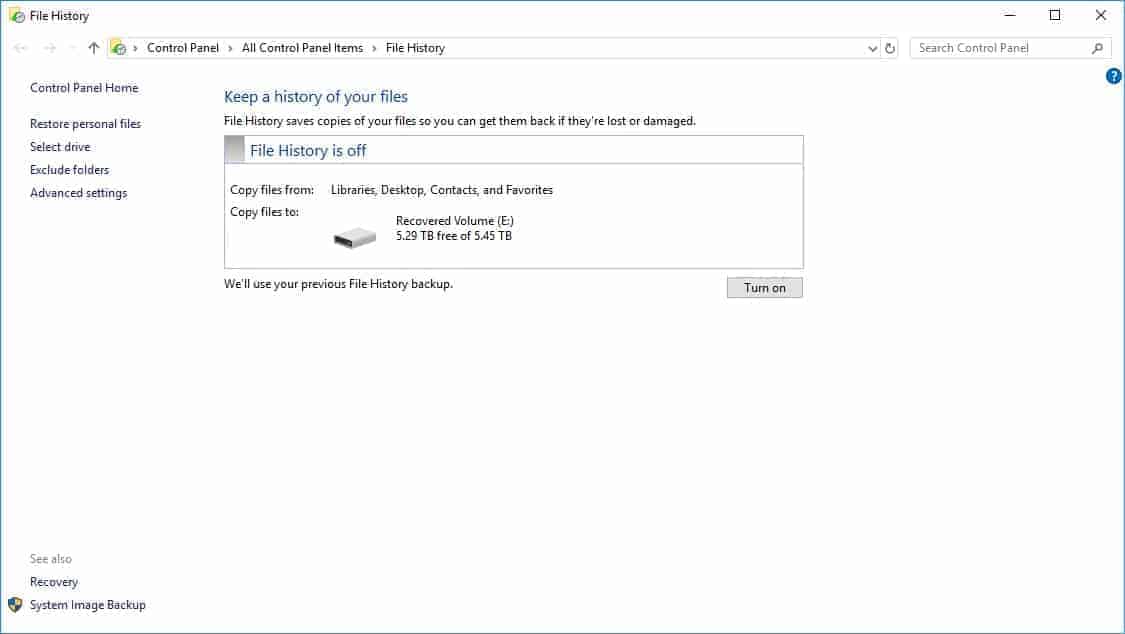Viewport: 1125px width, 634px height.
Task: Click the Recovered Volume (E:) drive icon
Action: [354, 237]
